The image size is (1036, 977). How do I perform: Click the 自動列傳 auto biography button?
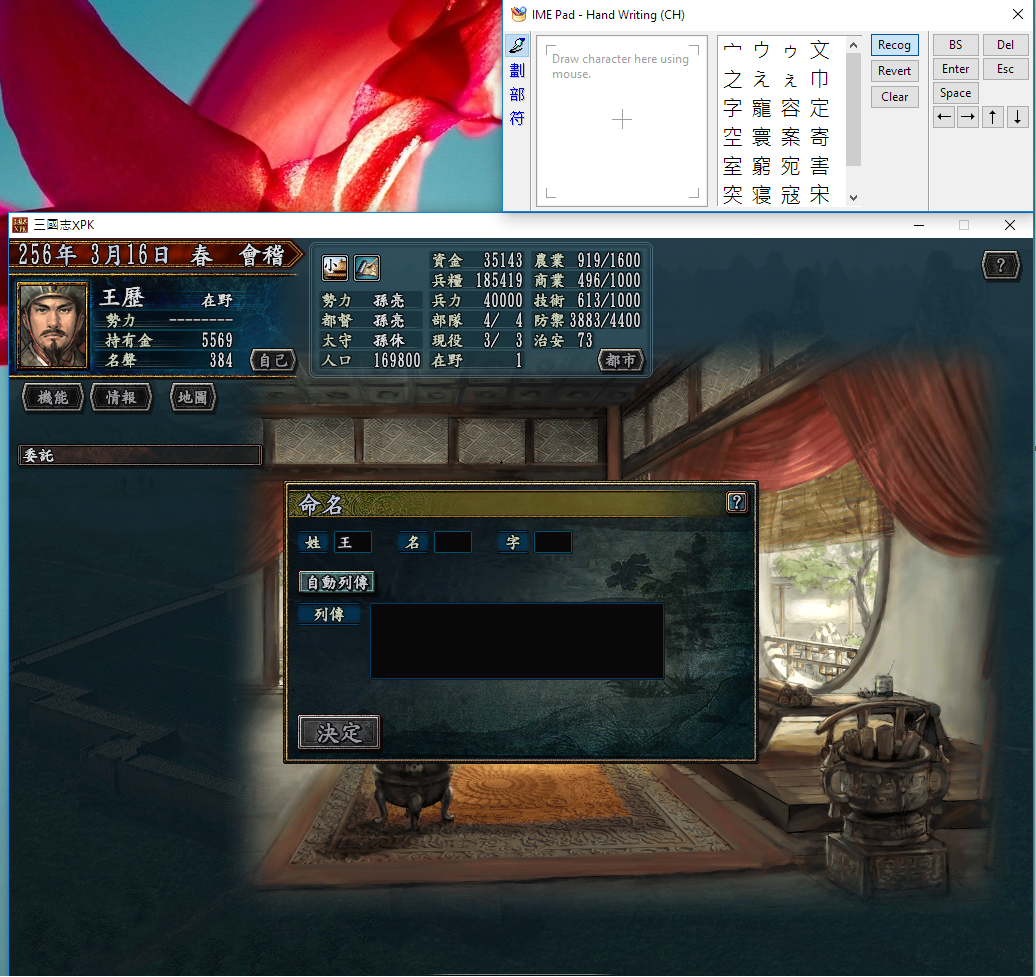(x=337, y=582)
